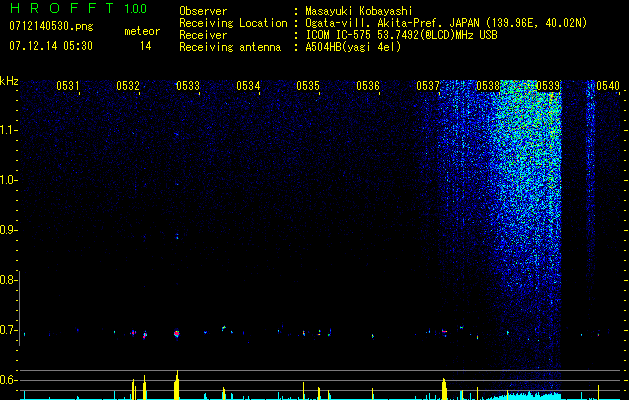629x400 pixels.
Task: Click the Observer label
Action: [x=203, y=11]
